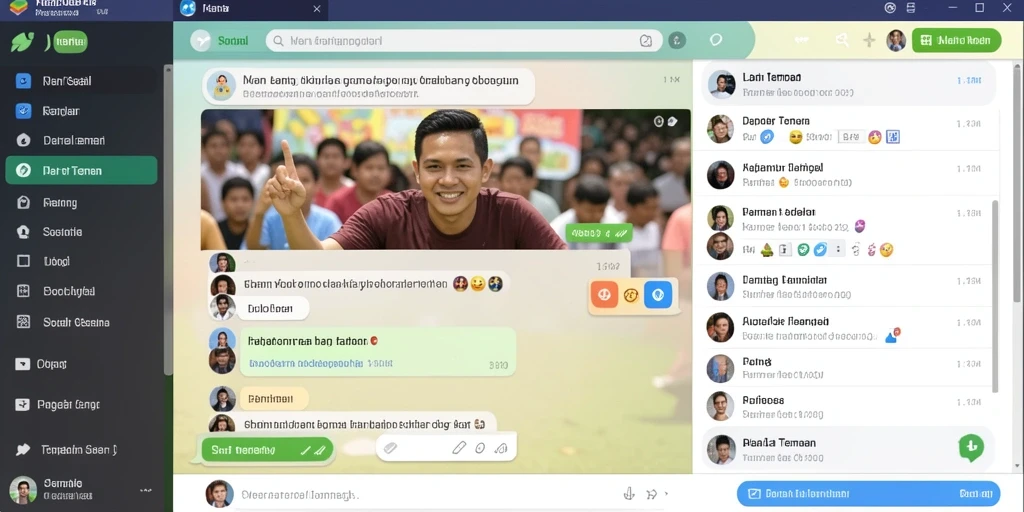
Task: Click the blue button with edit icon bottom right
Action: pyautogui.click(x=869, y=494)
